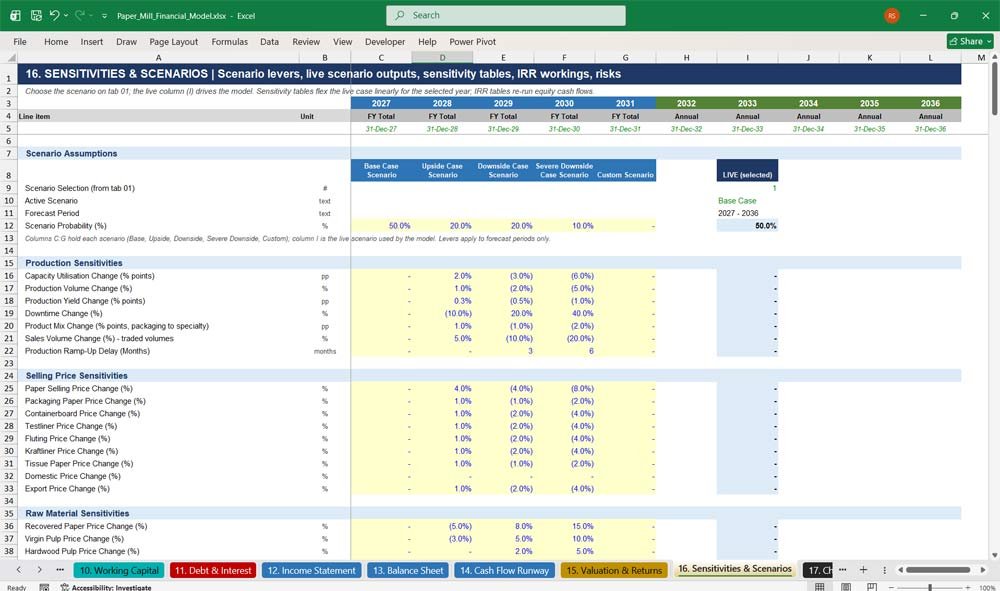Open the Redo history dropdown arrow
The width and height of the screenshot is (1000, 591).
91,15
